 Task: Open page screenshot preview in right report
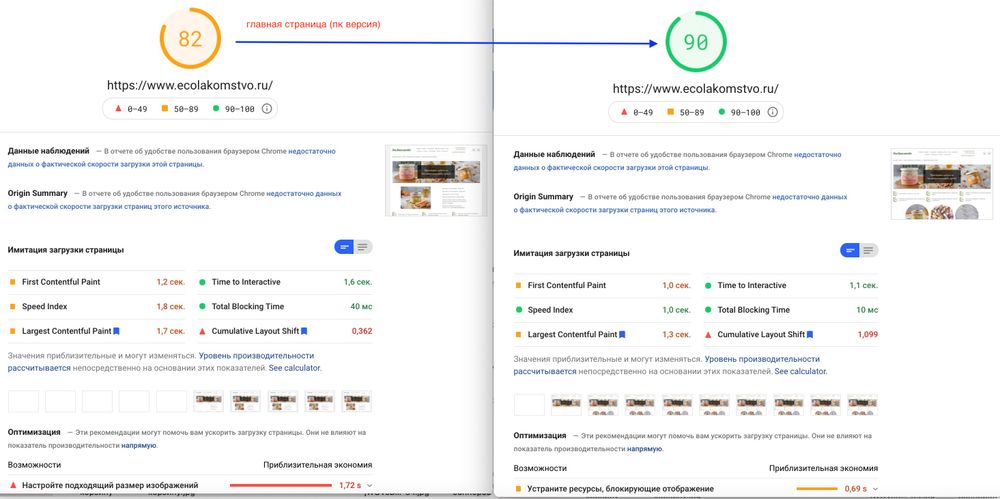[941, 184]
